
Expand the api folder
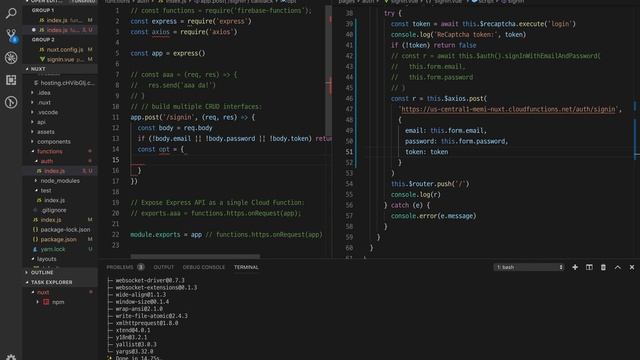pyautogui.click(x=41, y=122)
